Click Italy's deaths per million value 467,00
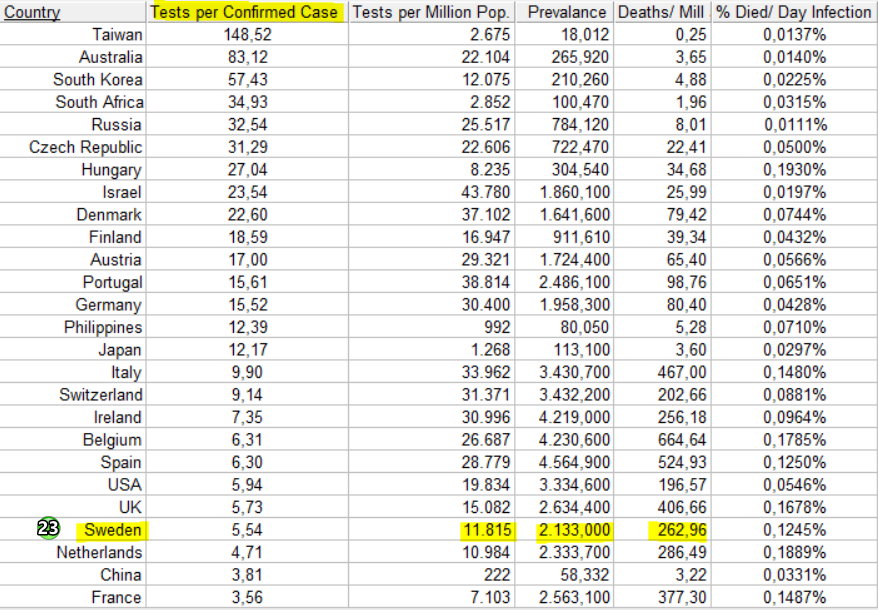 tap(683, 372)
